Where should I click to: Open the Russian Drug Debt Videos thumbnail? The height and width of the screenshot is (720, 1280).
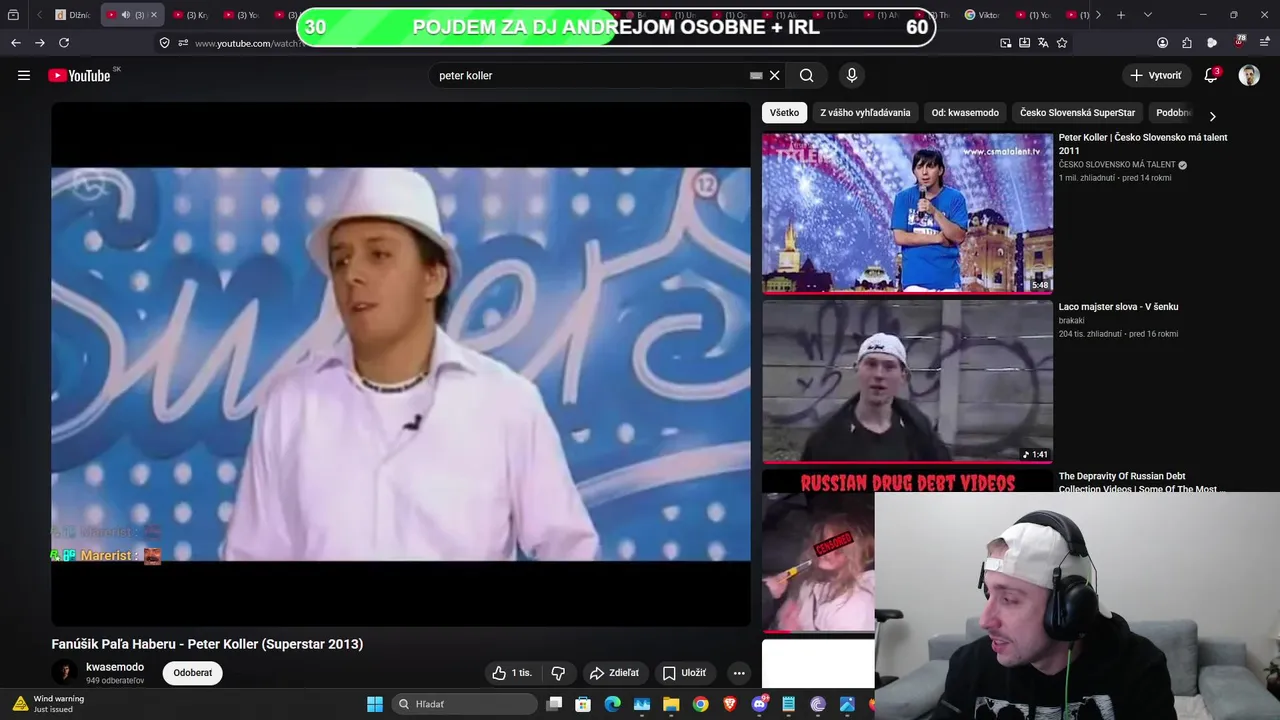(818, 551)
